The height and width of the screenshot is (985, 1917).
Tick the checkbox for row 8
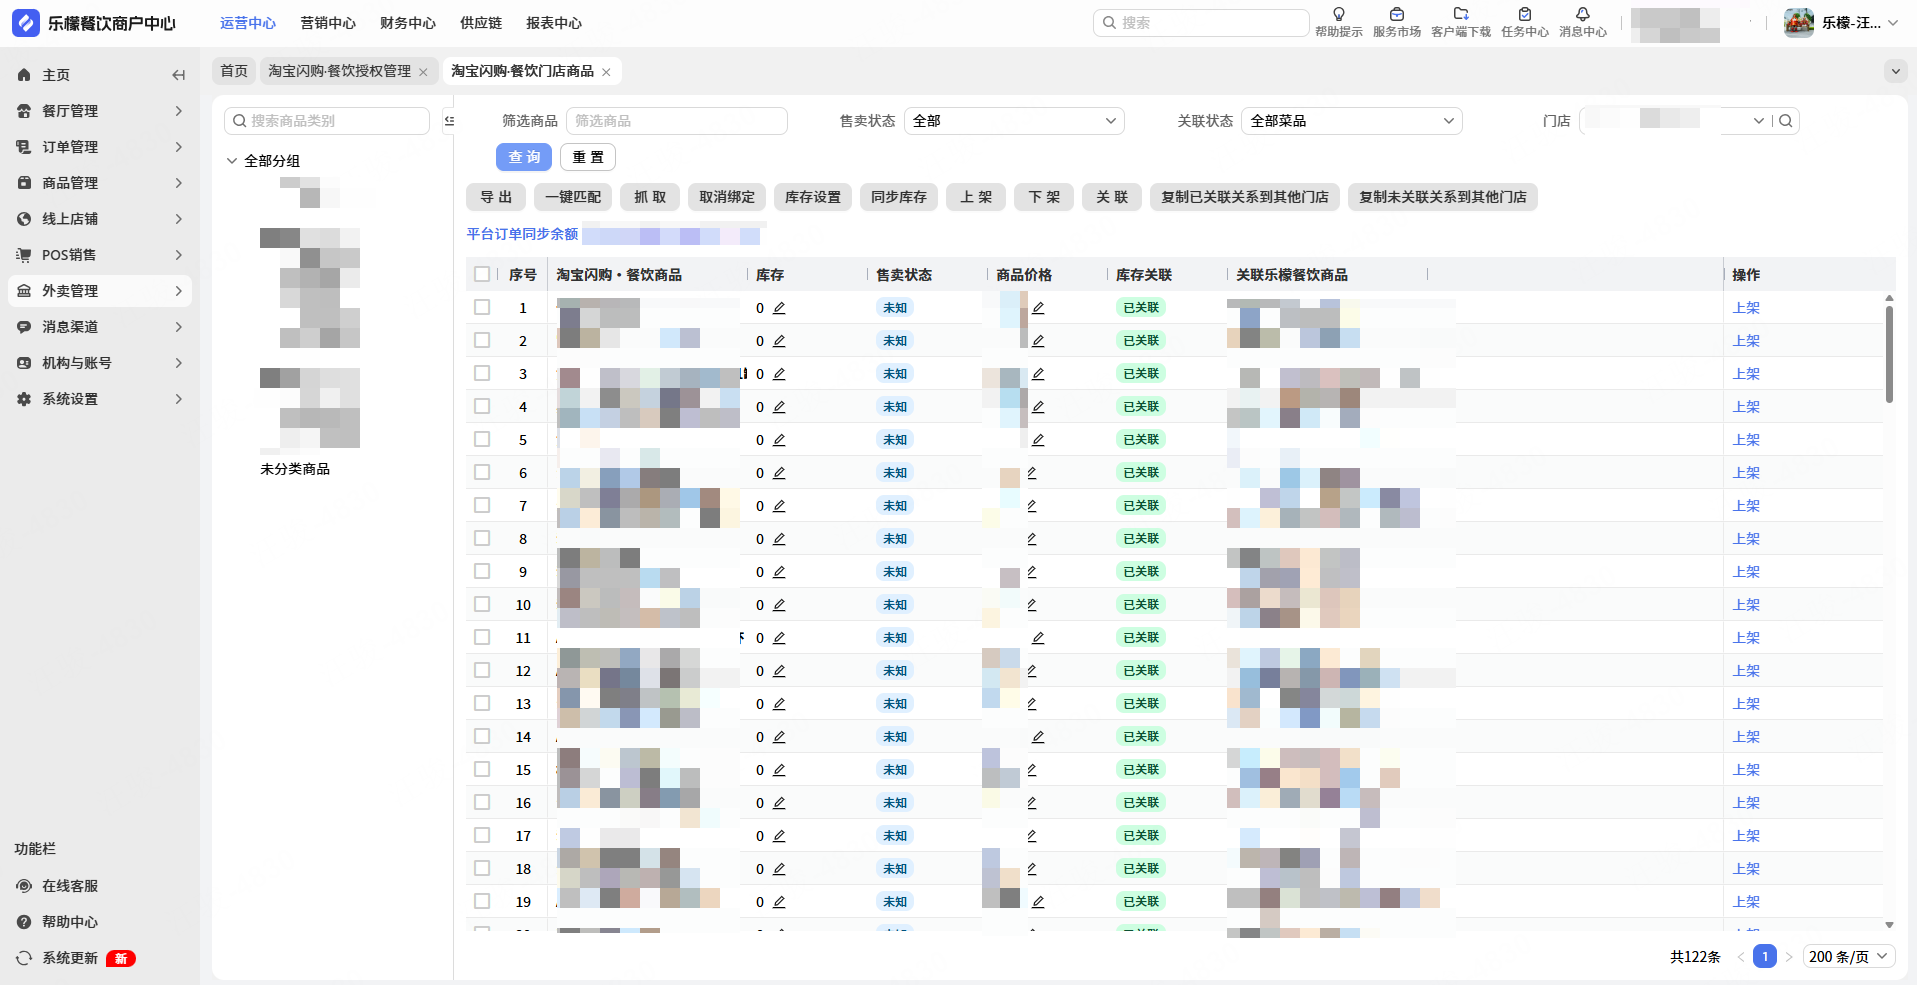pos(482,538)
